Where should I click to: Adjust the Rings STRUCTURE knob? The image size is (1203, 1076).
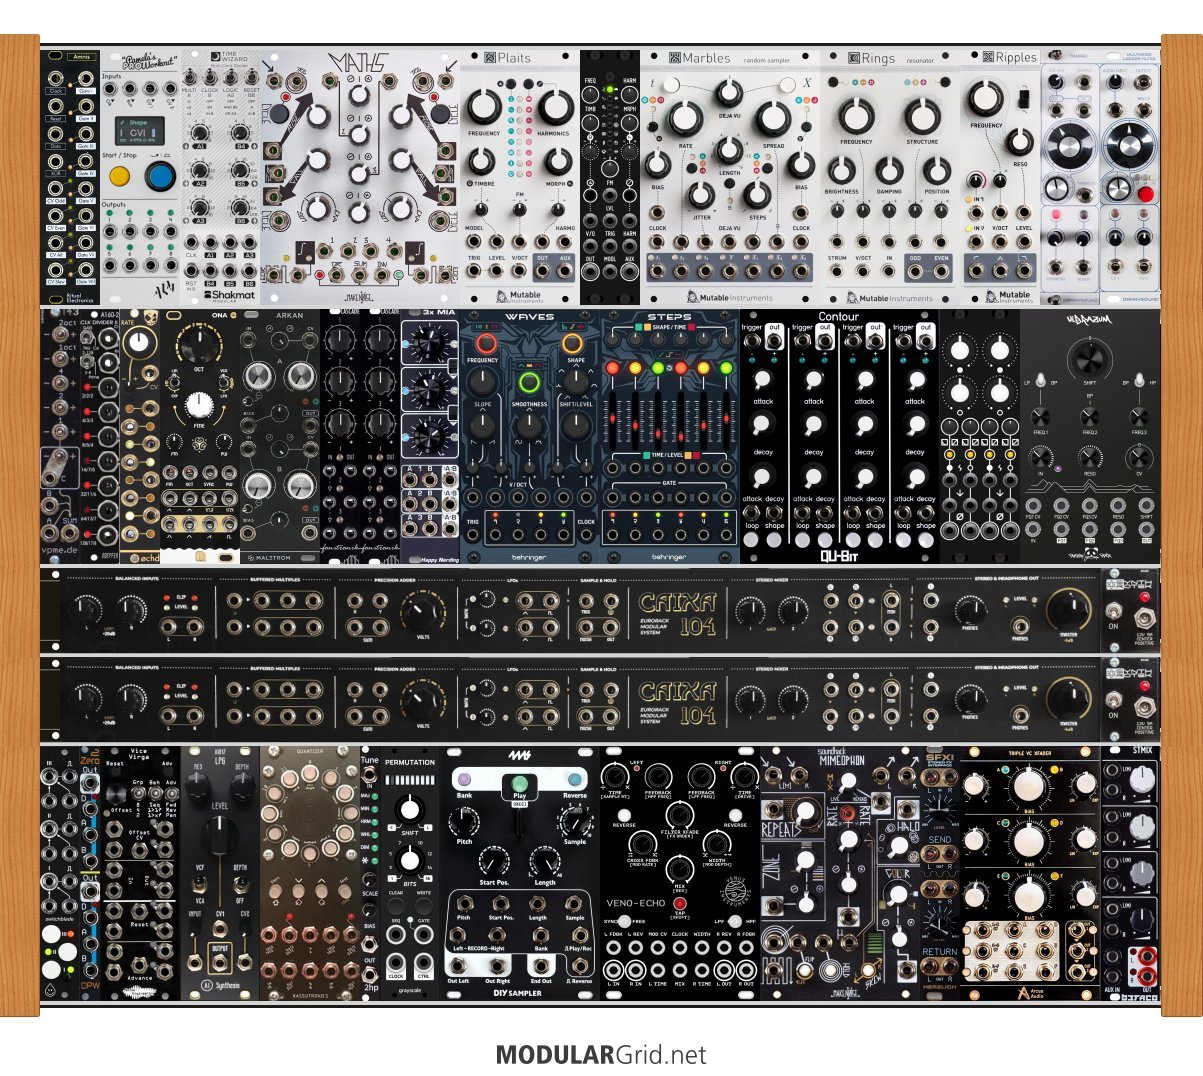click(x=922, y=114)
